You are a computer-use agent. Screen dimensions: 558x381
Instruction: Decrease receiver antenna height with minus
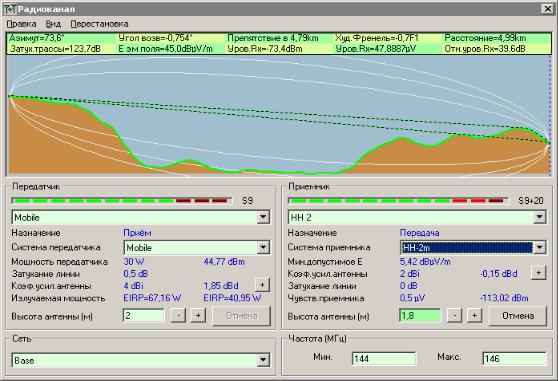454,316
